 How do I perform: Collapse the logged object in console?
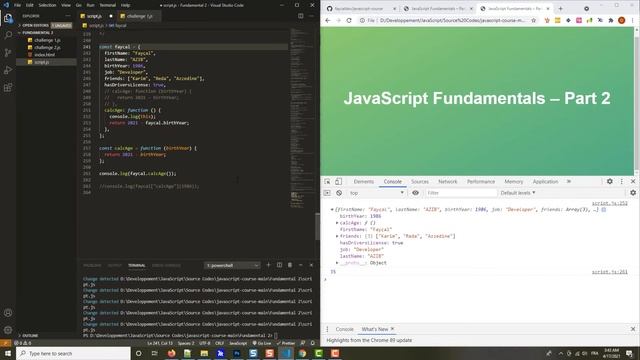pos(332,209)
